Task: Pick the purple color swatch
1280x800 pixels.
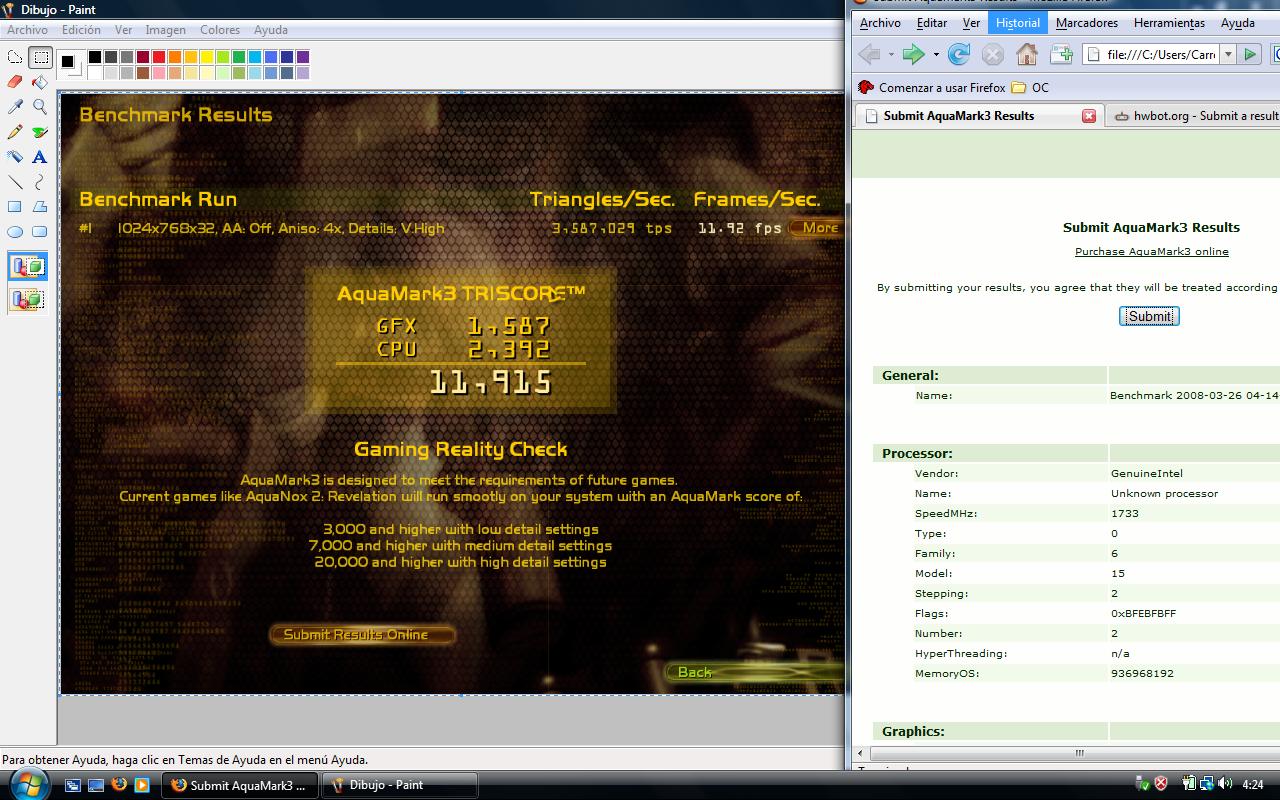Action: [x=303, y=57]
